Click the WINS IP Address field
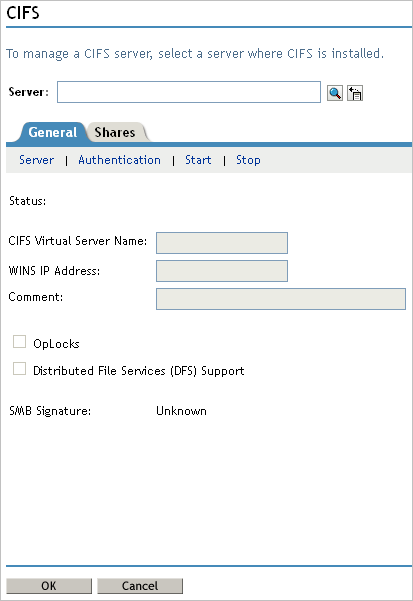Screen dimensions: 413x601 (222, 271)
